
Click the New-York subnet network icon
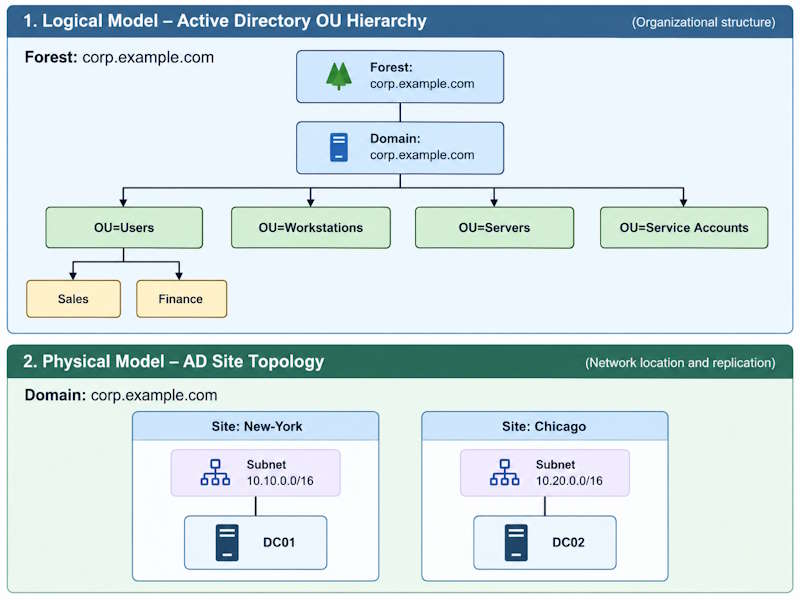(x=215, y=472)
